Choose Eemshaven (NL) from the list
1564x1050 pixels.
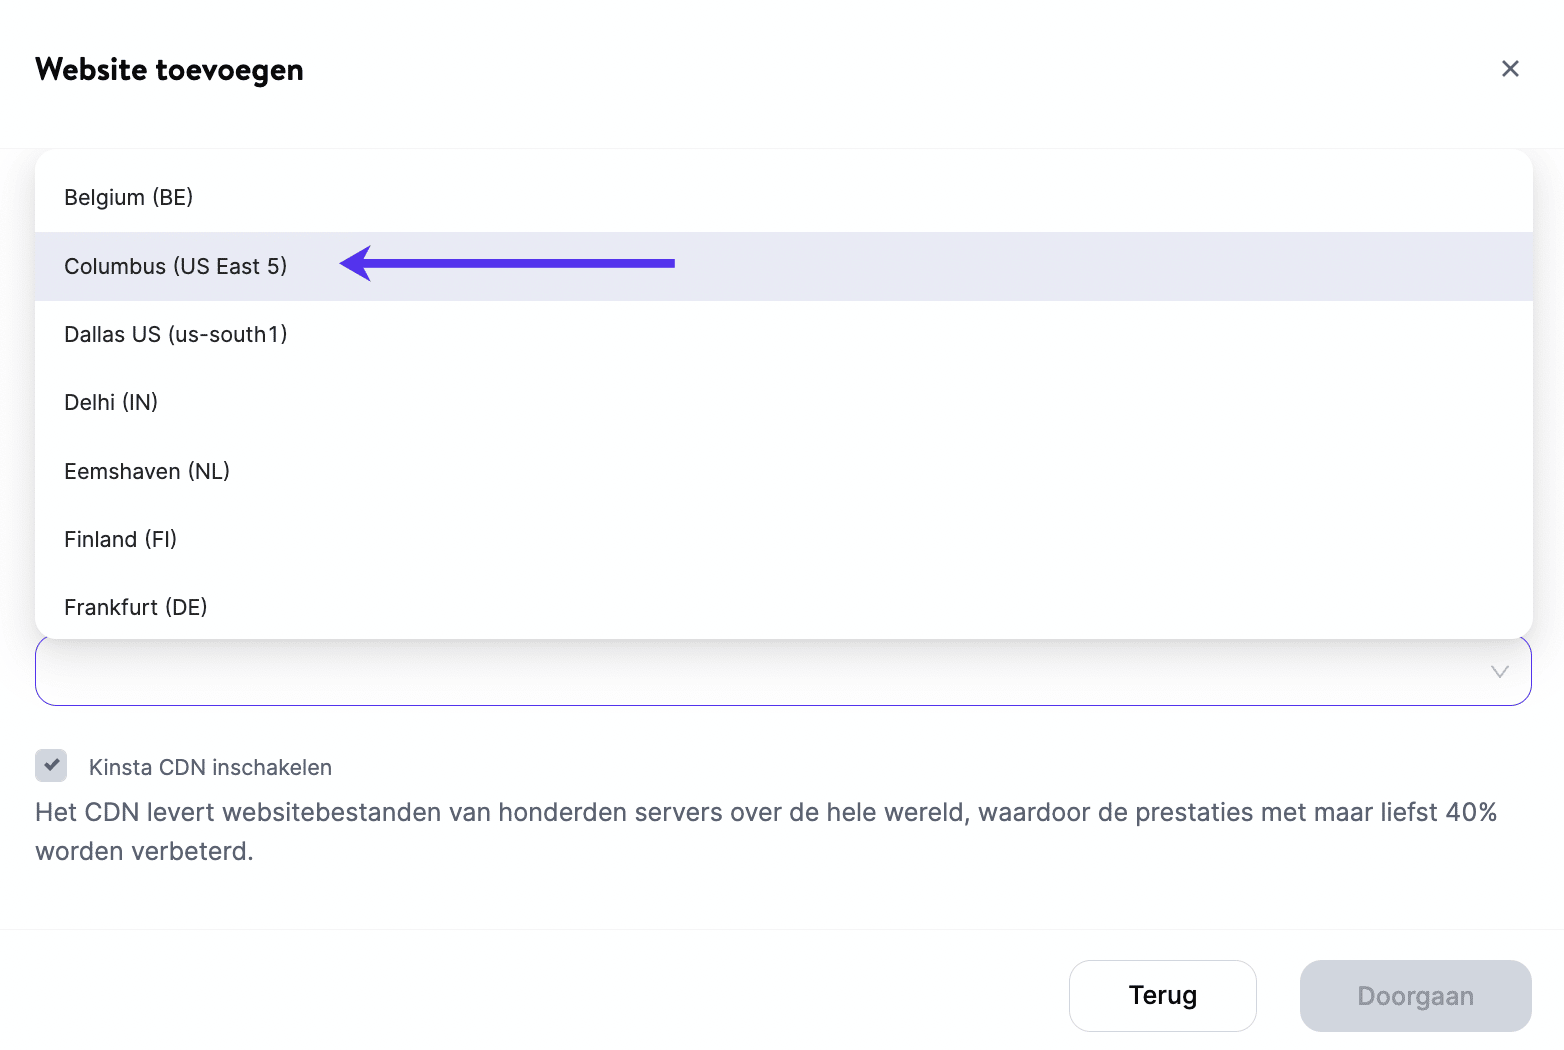[147, 472]
